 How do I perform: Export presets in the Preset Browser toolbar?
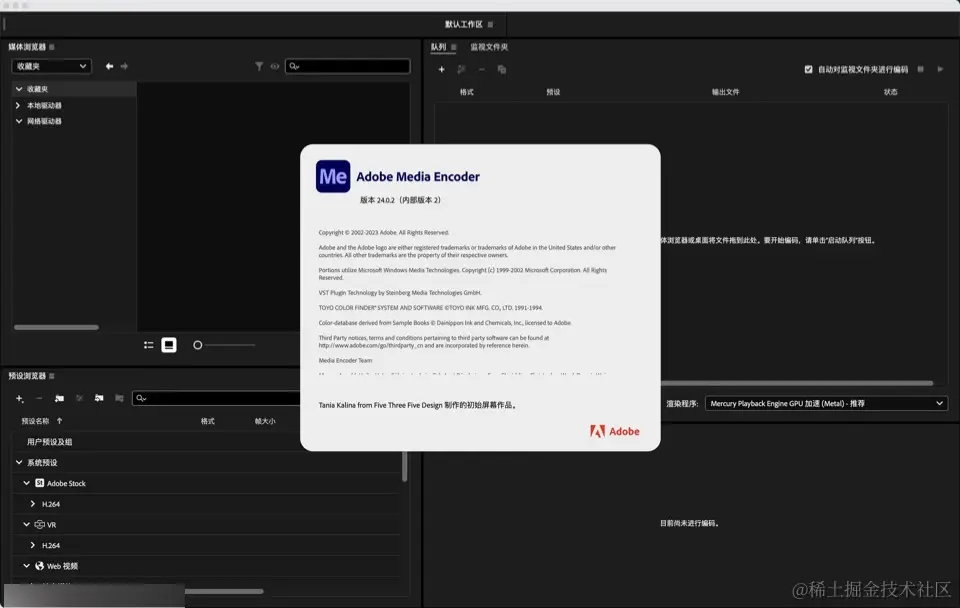click(119, 399)
